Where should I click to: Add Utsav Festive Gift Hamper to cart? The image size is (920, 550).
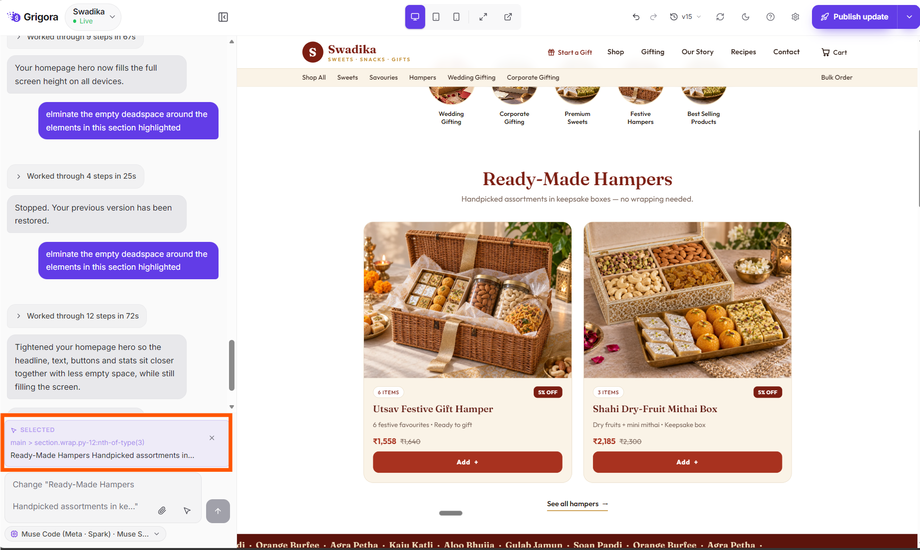(x=467, y=463)
